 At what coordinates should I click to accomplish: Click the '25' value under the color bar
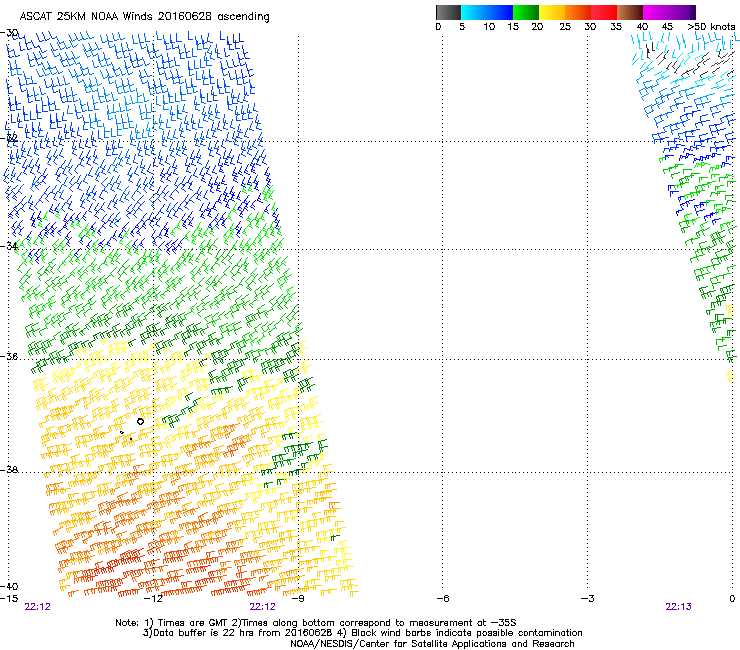565,27
